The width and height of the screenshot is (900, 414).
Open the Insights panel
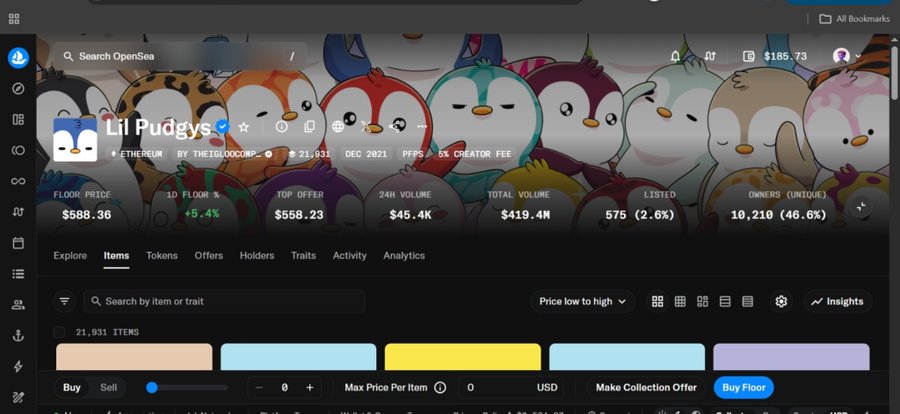[837, 301]
